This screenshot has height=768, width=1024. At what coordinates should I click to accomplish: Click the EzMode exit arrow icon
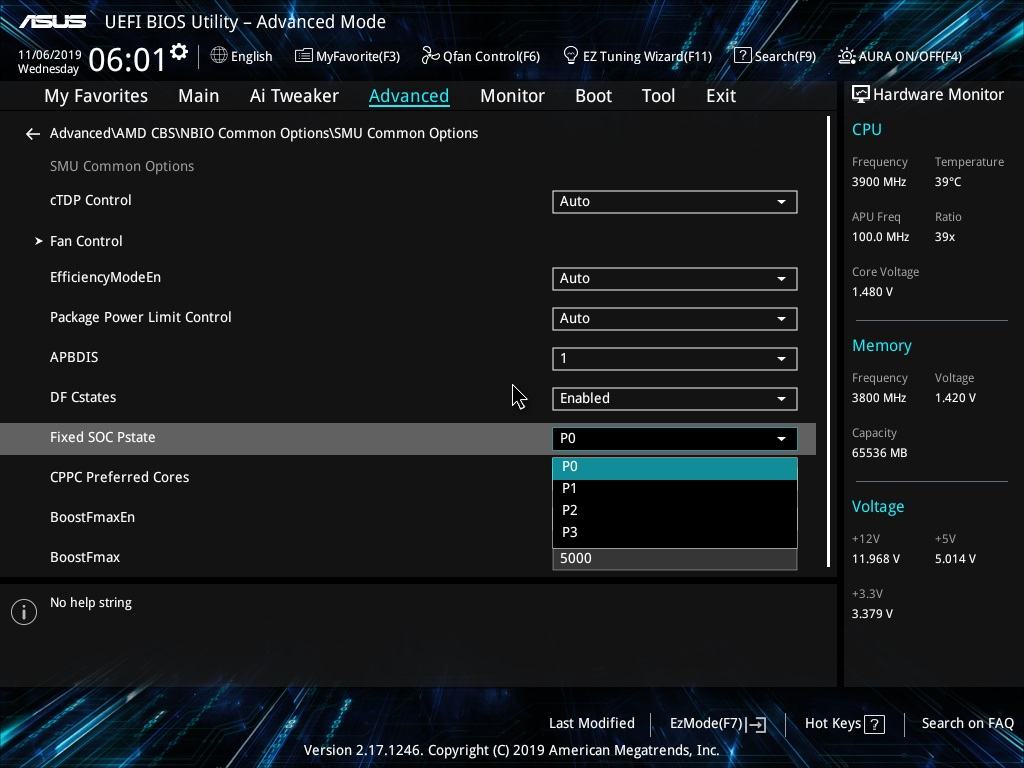point(756,724)
